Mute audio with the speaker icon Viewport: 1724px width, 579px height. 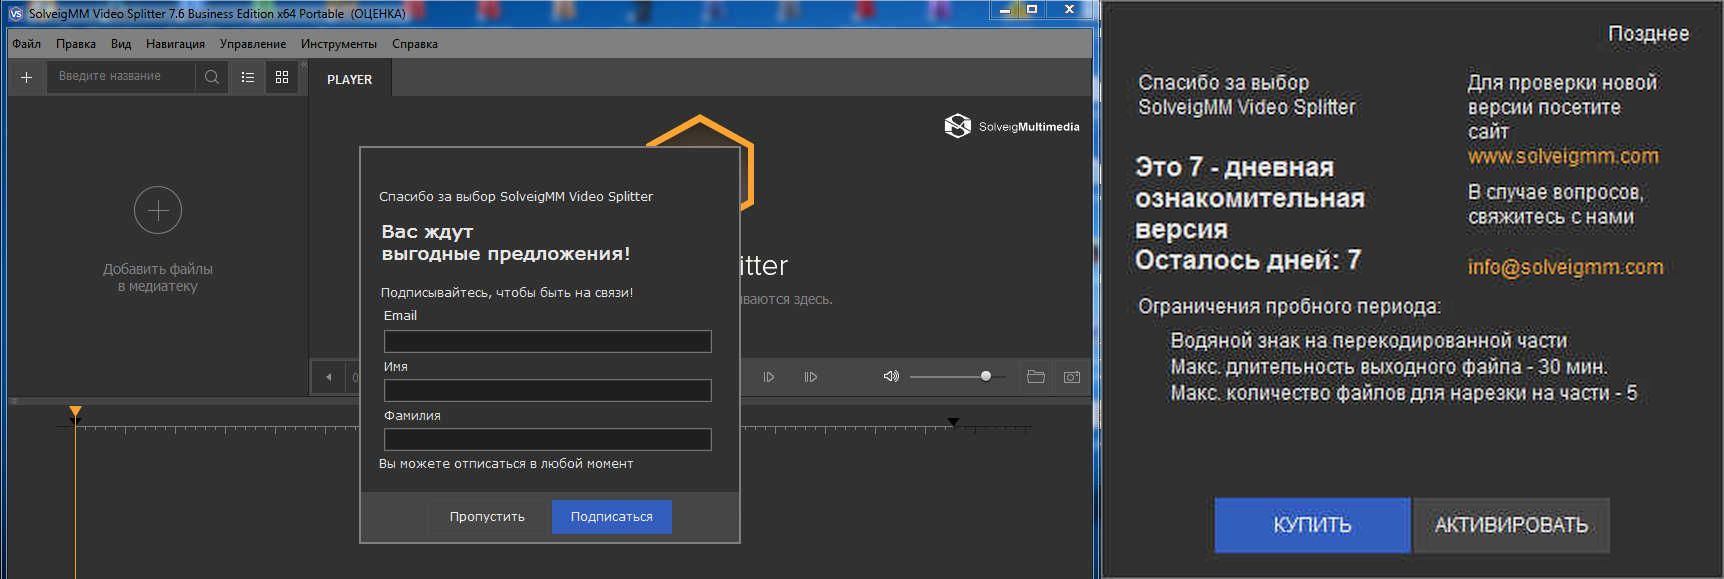pos(890,377)
